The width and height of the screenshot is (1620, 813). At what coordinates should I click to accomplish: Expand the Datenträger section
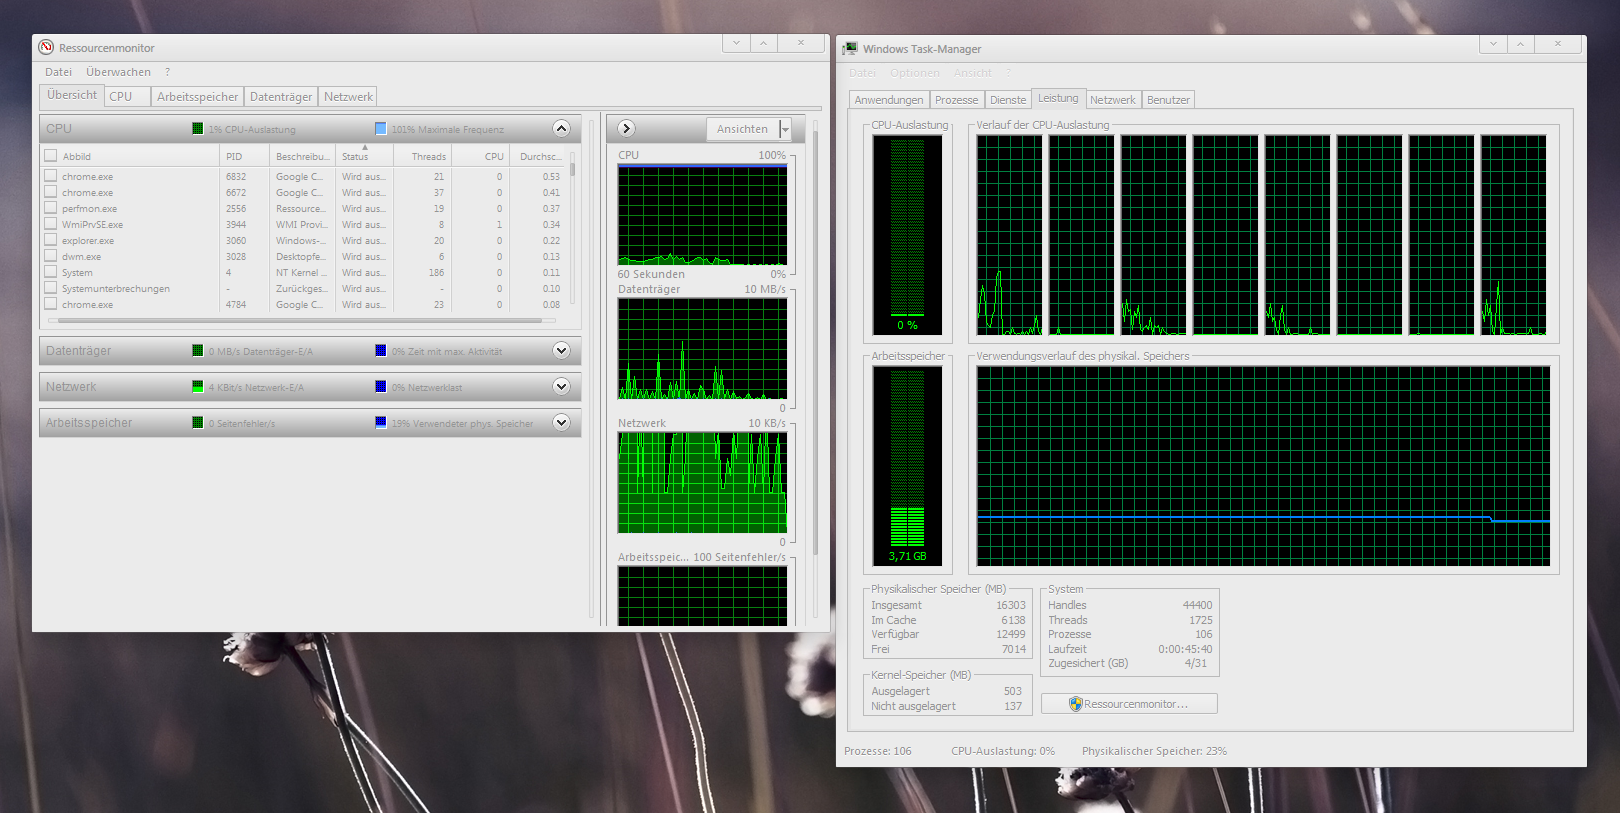[x=561, y=350]
